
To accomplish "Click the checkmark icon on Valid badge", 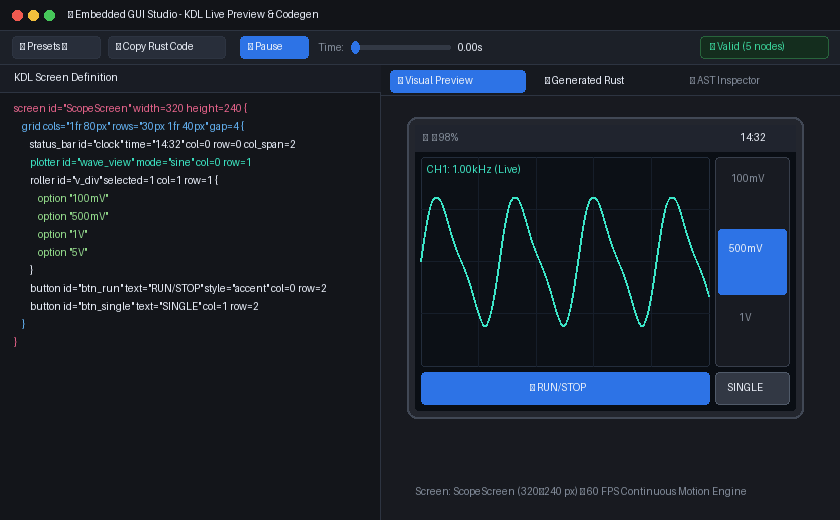I will tap(712, 47).
